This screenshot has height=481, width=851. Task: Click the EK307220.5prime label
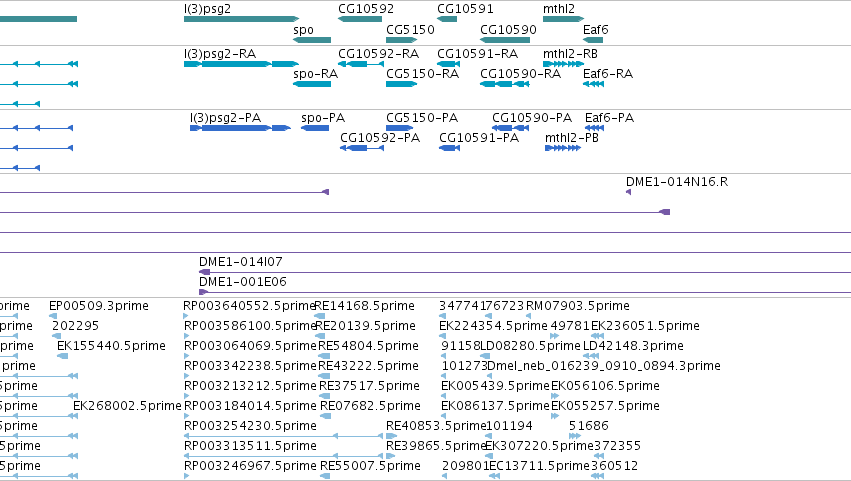pyautogui.click(x=539, y=446)
